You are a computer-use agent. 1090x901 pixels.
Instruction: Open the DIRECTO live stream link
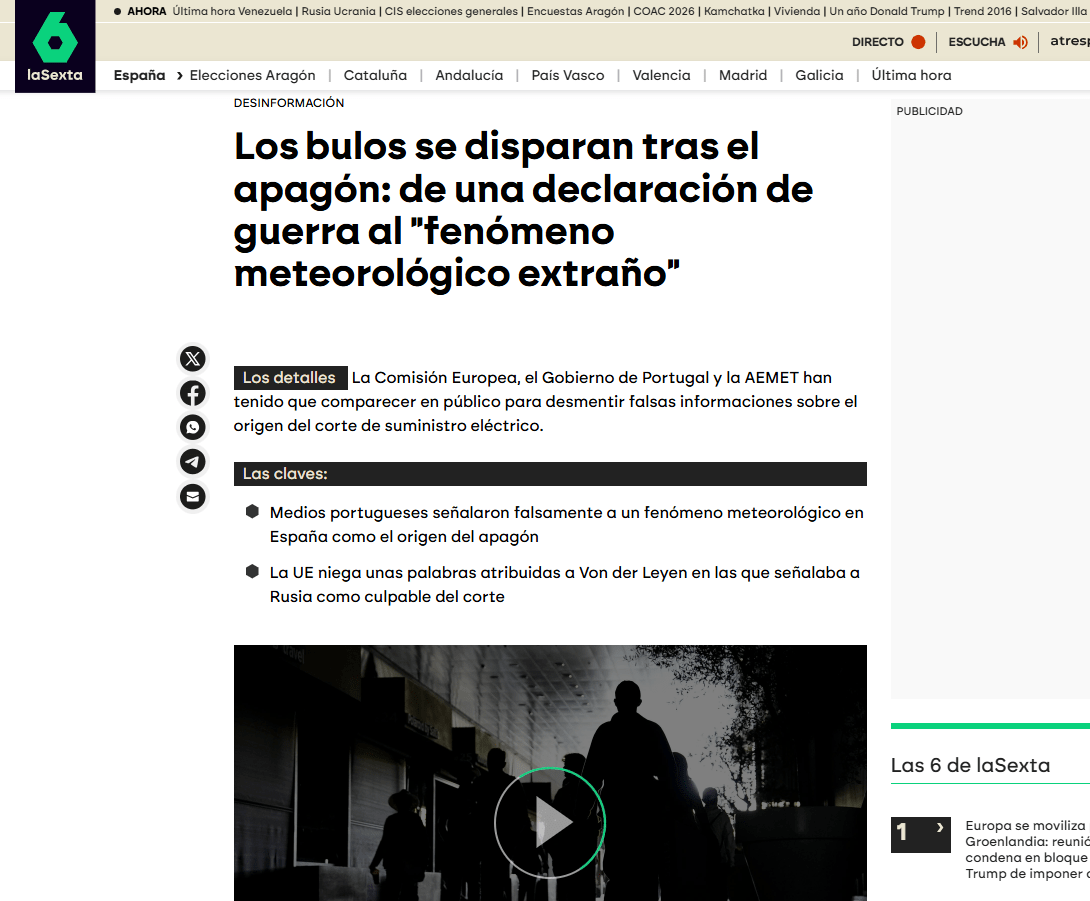click(888, 42)
